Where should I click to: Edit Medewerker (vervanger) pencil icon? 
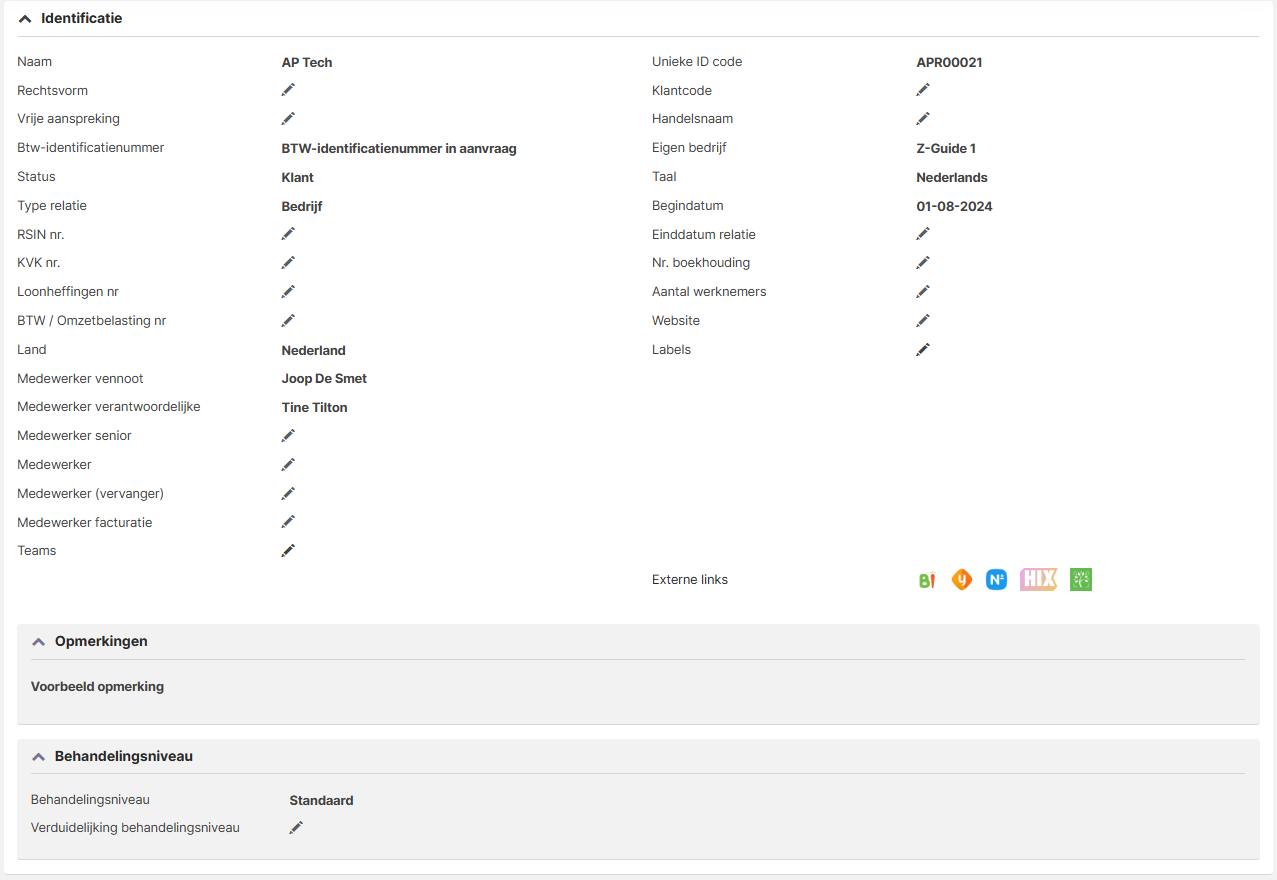(x=288, y=494)
